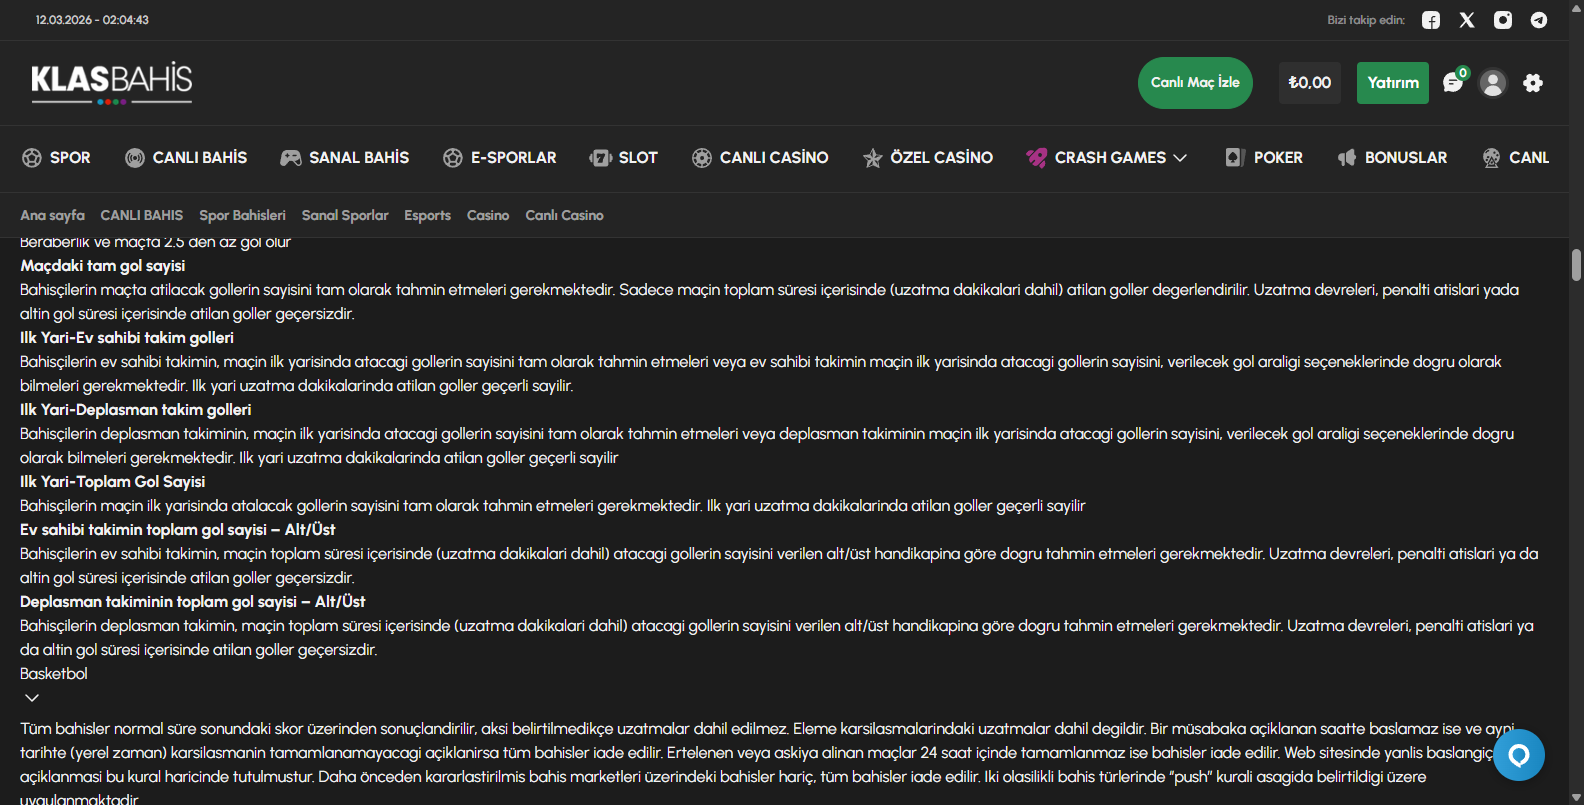The height and width of the screenshot is (805, 1584).
Task: Expand the CRASH GAMES dropdown arrow
Action: click(x=1180, y=158)
